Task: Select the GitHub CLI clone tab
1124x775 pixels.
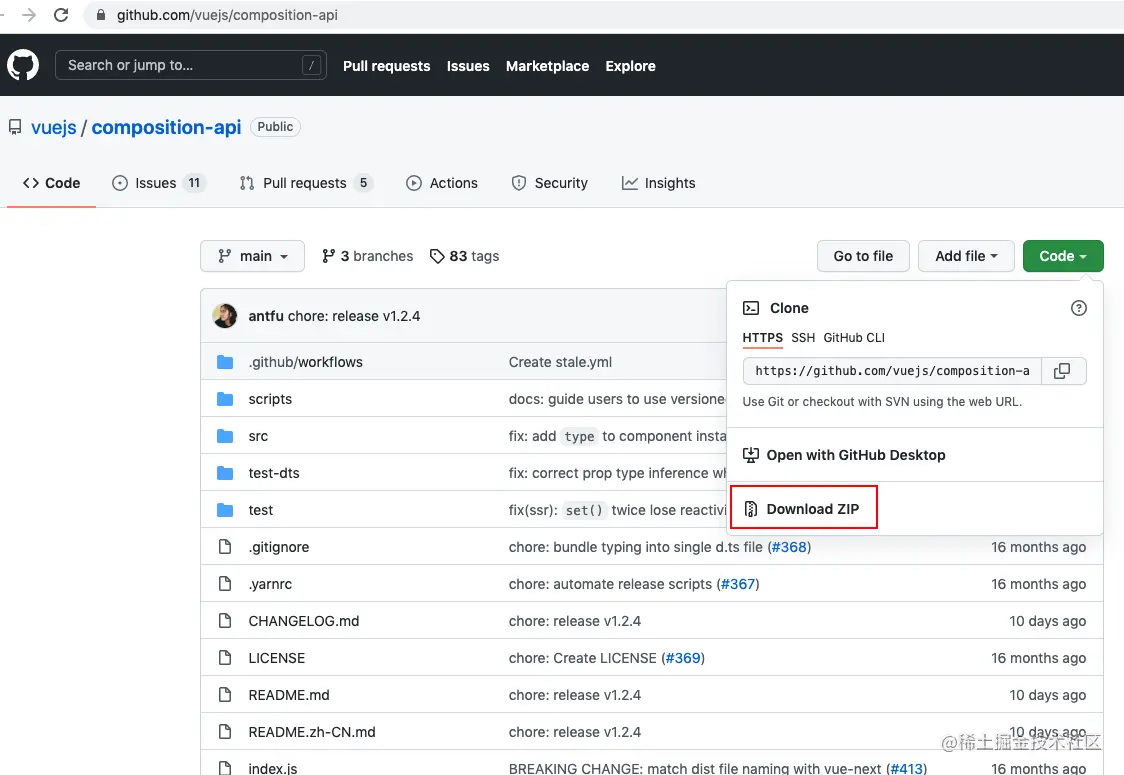Action: pyautogui.click(x=854, y=338)
